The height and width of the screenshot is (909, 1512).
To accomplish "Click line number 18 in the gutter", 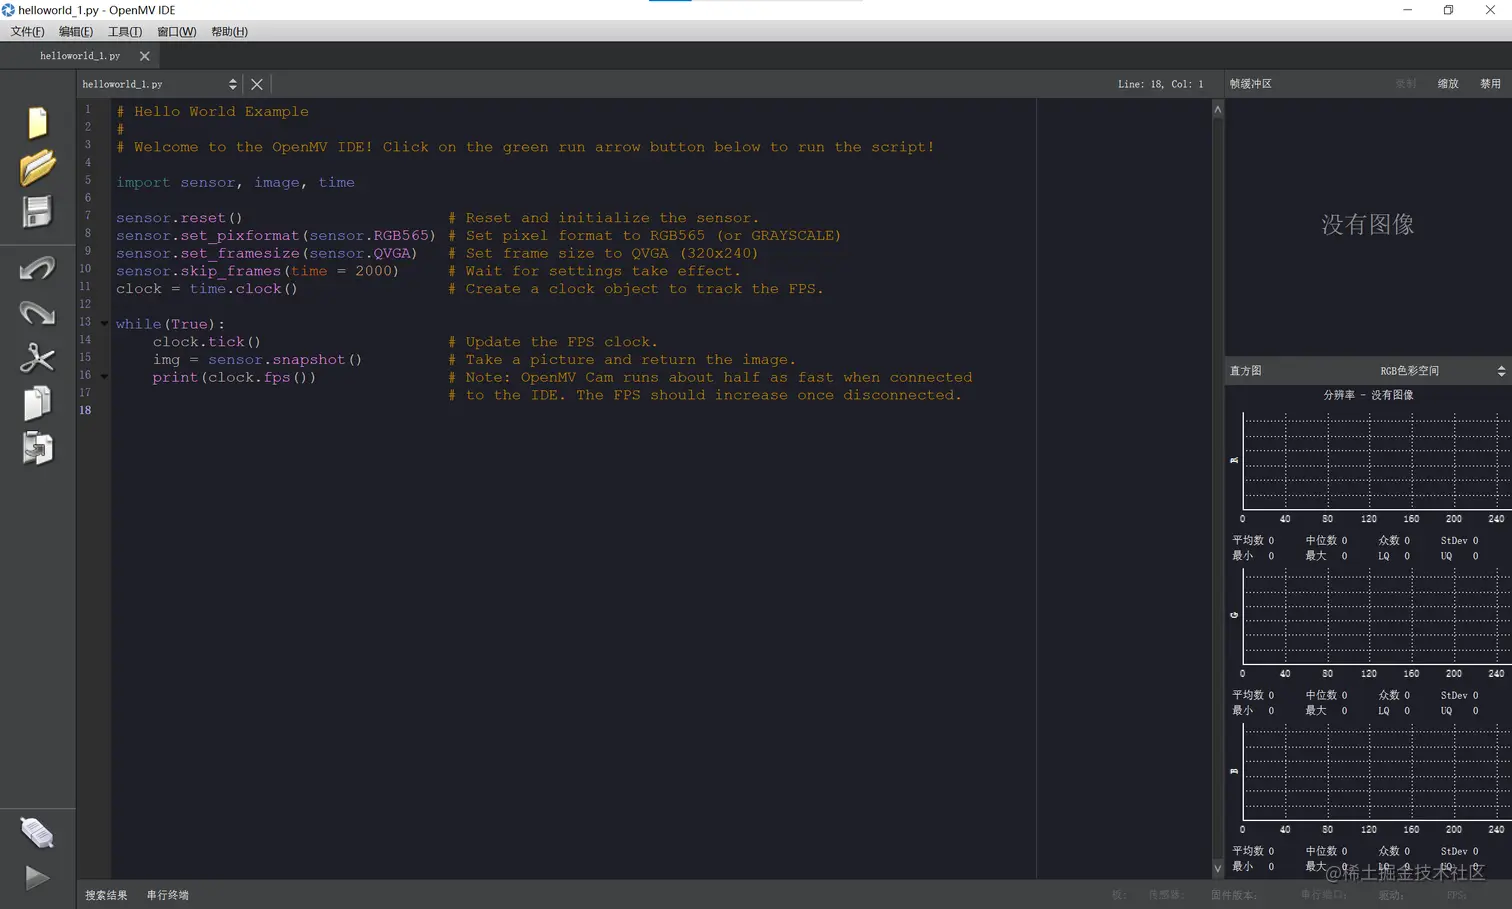I will click(x=86, y=410).
